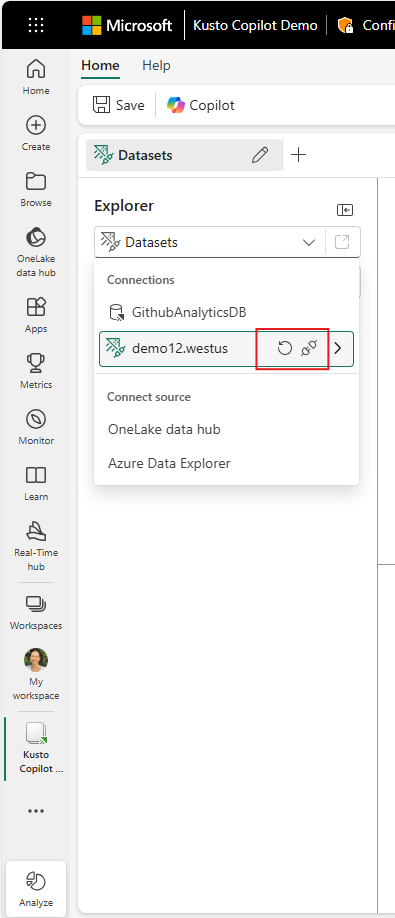Refresh the demo12.westus connection
This screenshot has width=395, height=918.
[x=284, y=349]
